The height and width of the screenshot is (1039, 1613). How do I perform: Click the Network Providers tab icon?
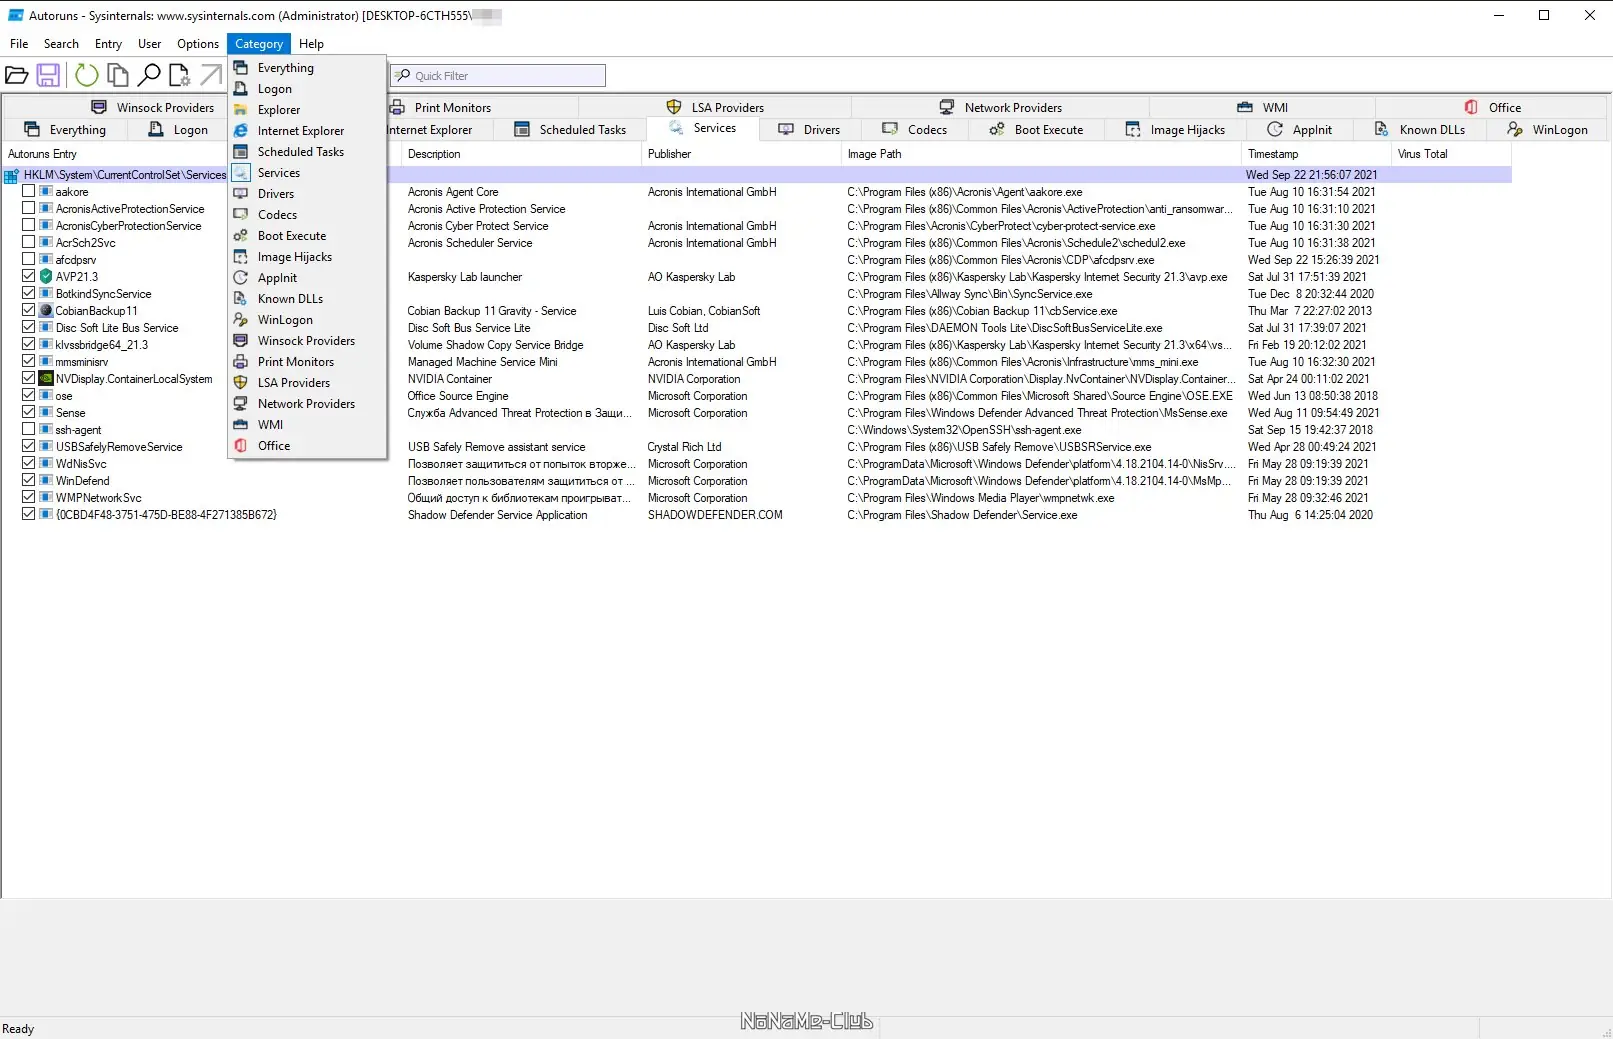pyautogui.click(x=947, y=107)
